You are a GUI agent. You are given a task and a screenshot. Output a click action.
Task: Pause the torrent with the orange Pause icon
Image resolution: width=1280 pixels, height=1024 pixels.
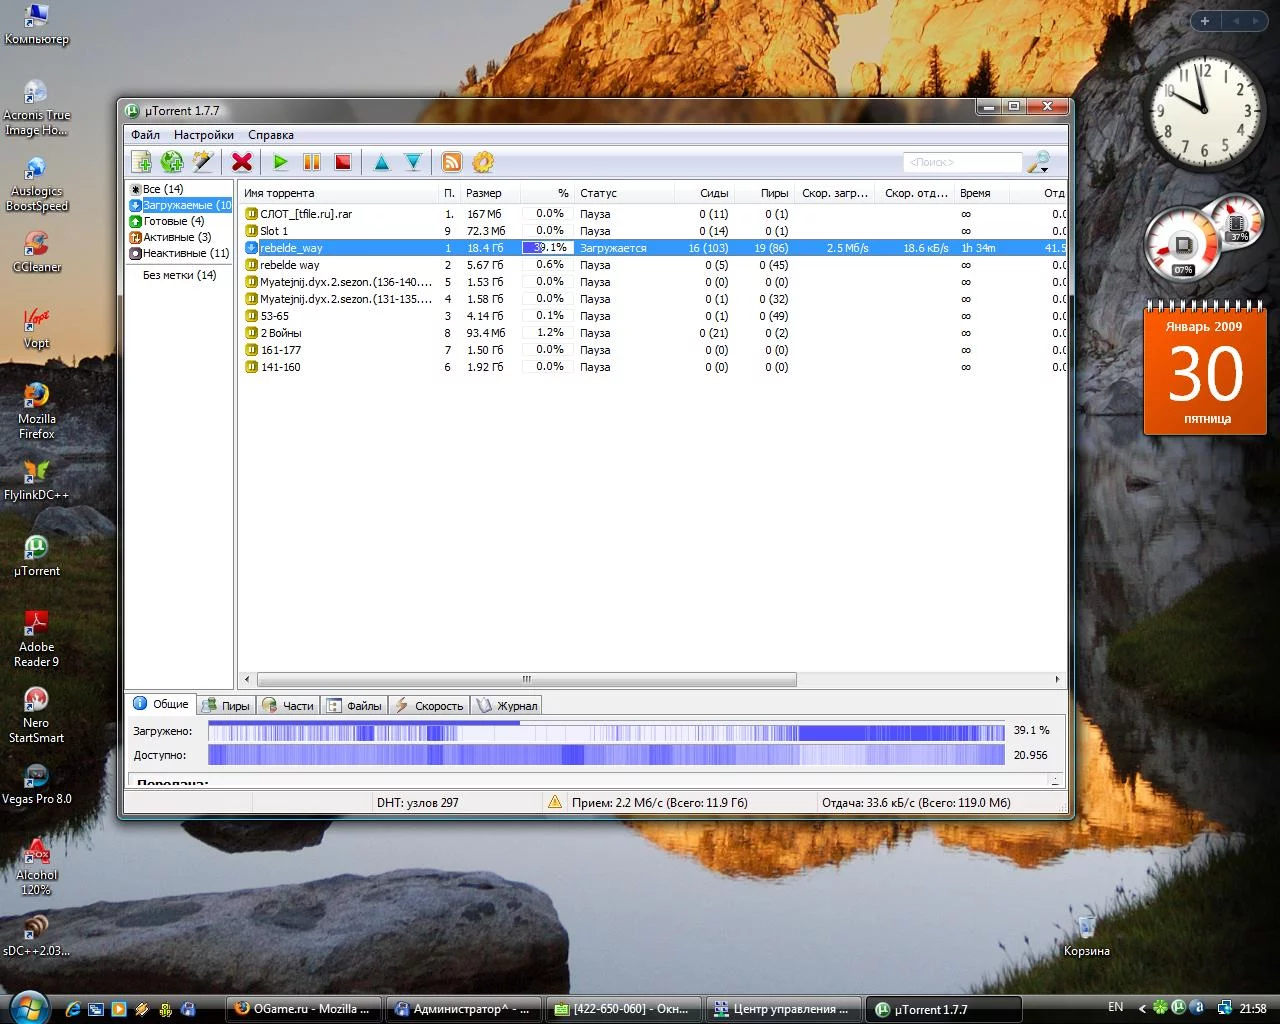coord(312,162)
